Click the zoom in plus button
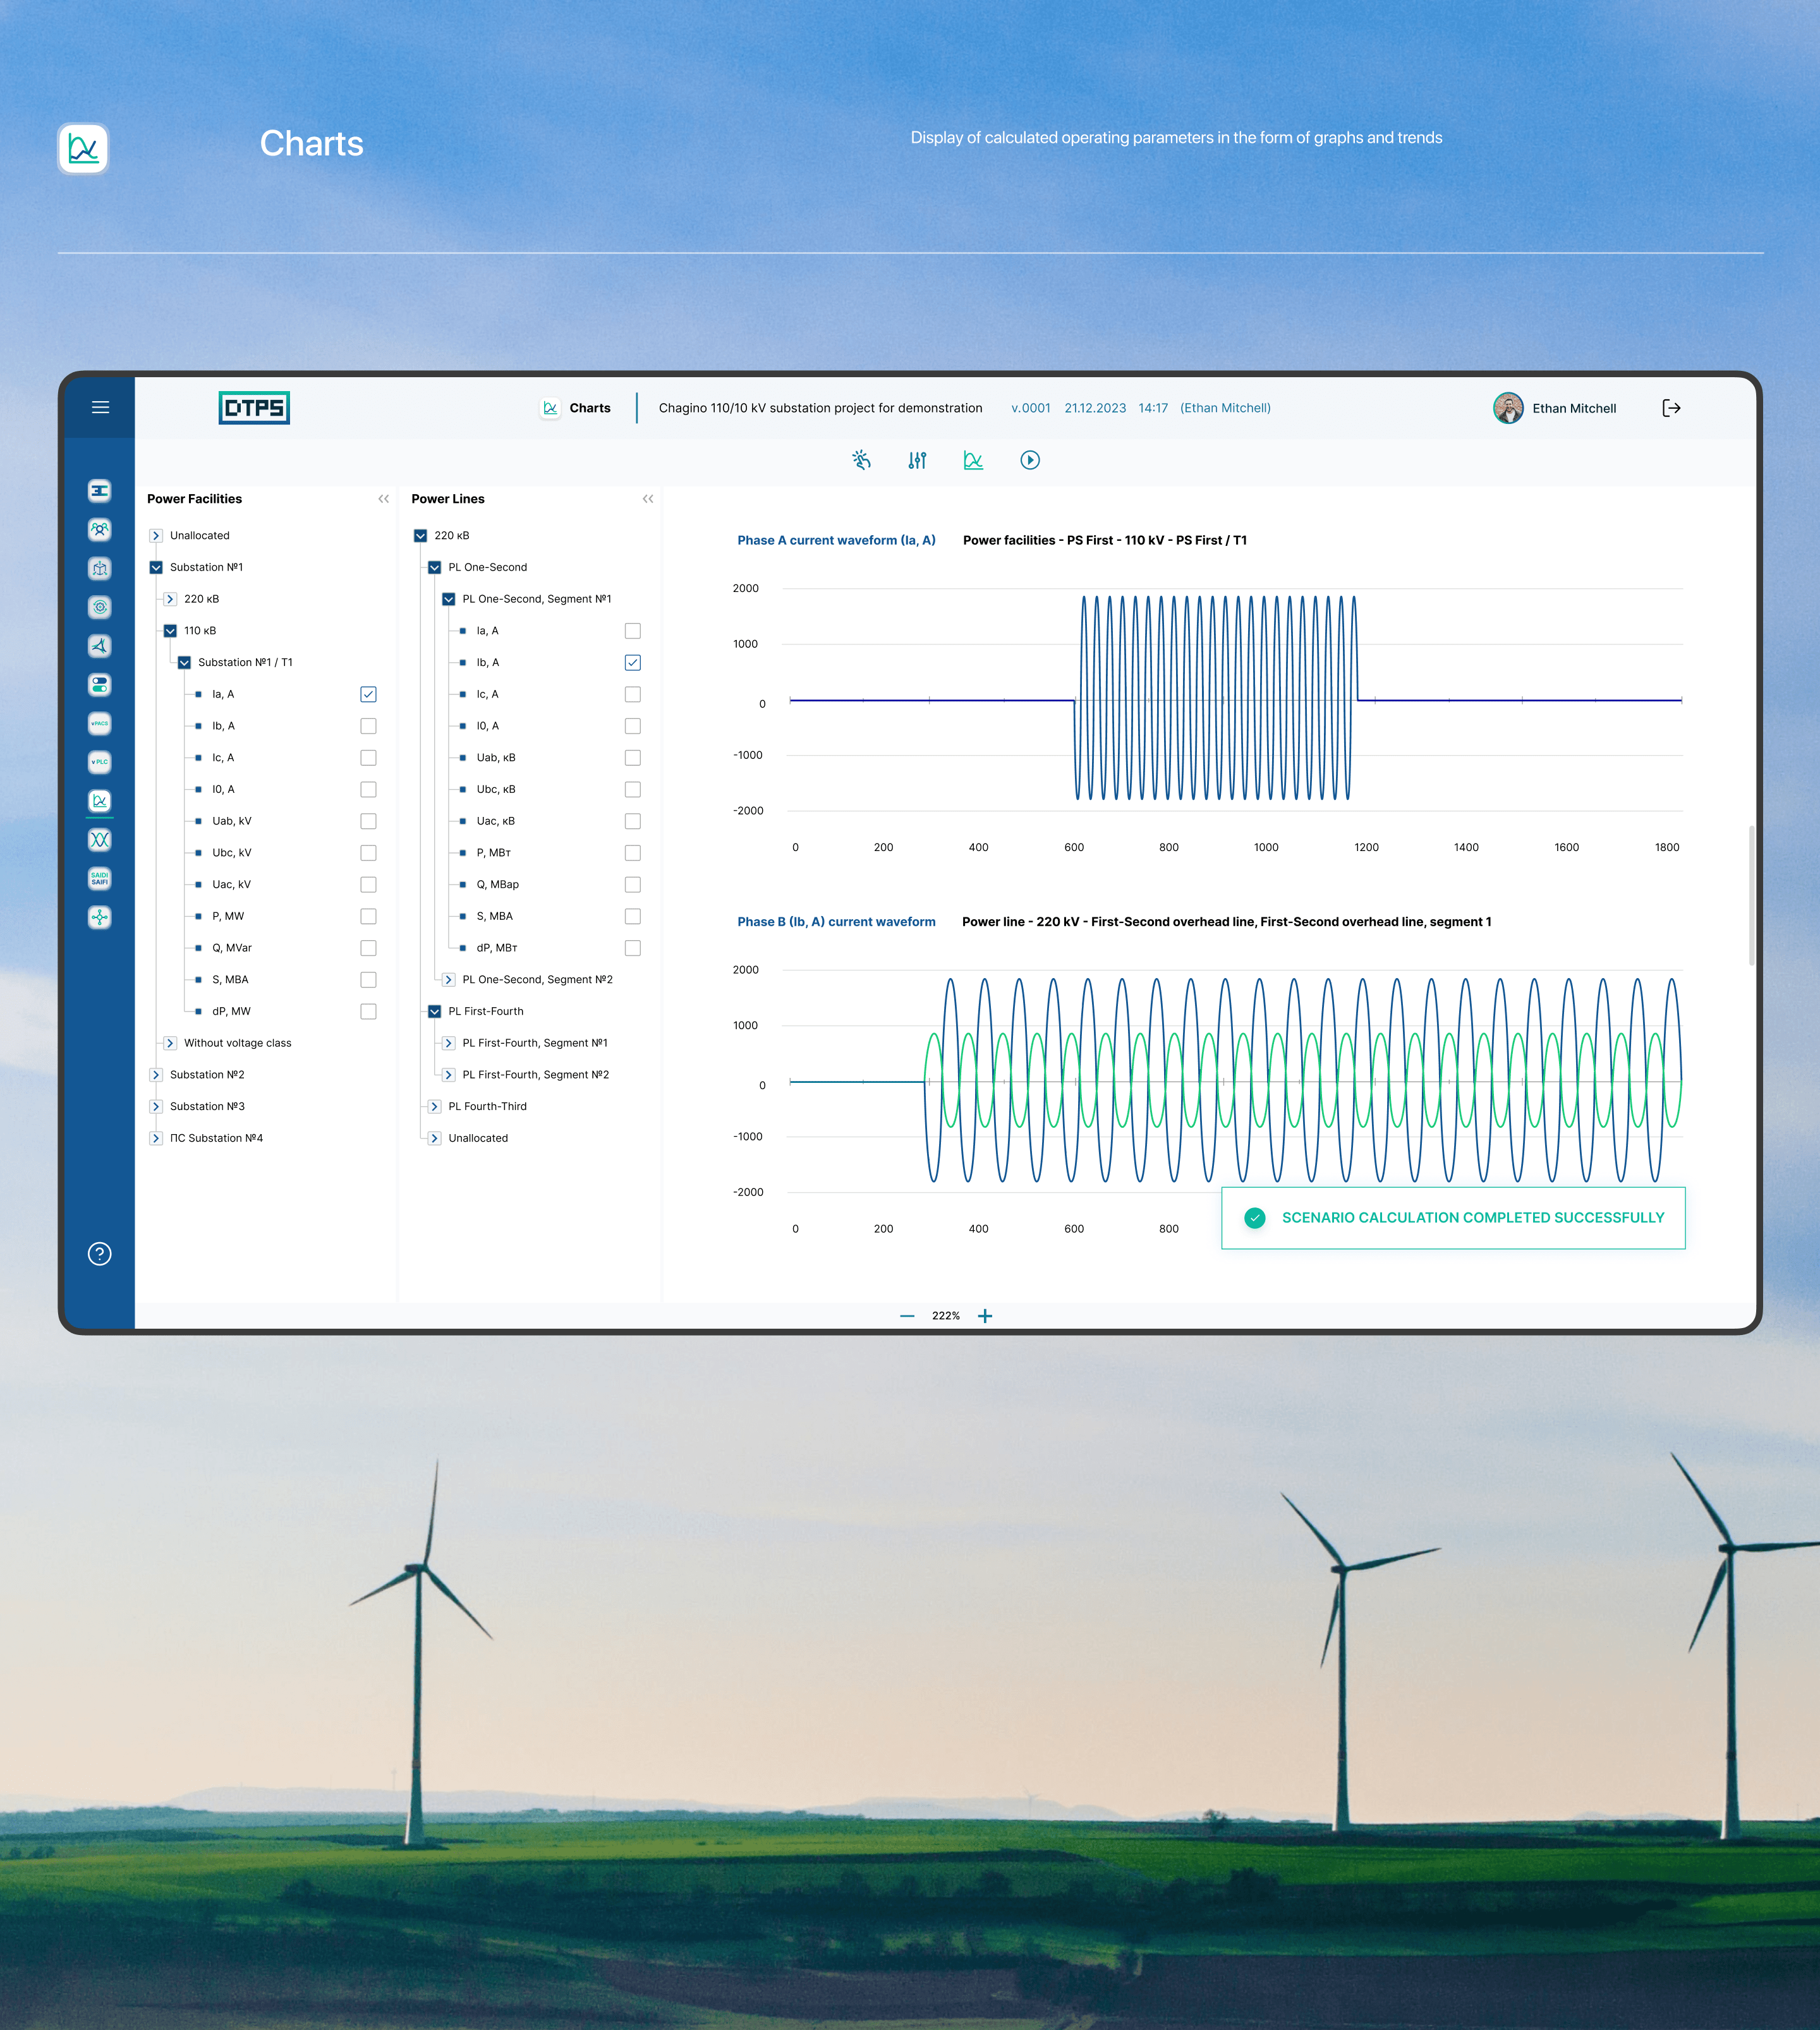 tap(985, 1316)
